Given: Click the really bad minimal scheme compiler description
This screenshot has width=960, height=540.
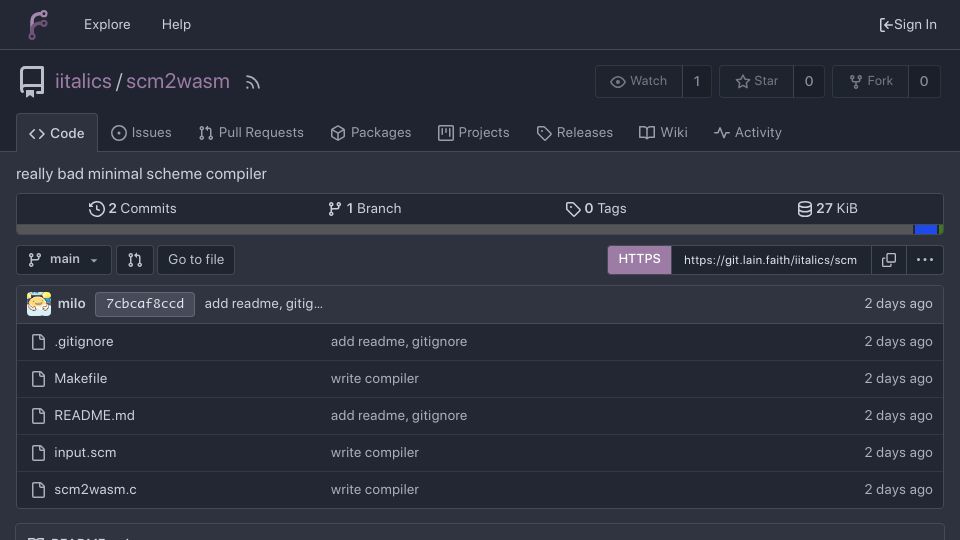Looking at the screenshot, I should click(141, 174).
